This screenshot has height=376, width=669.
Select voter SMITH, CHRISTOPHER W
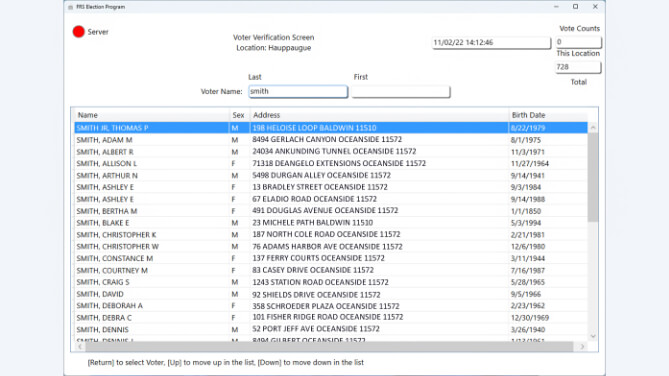[331, 246]
